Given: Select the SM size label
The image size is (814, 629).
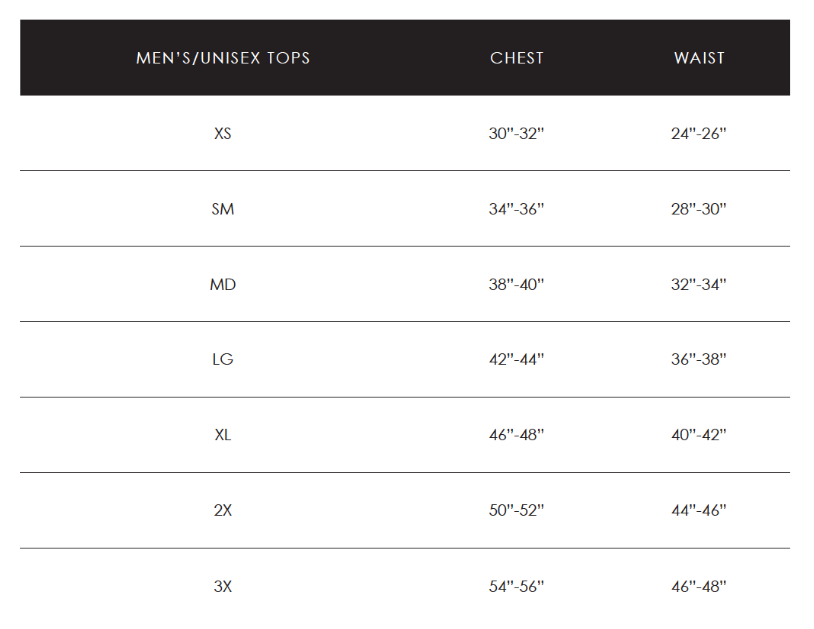Looking at the screenshot, I should [223, 209].
